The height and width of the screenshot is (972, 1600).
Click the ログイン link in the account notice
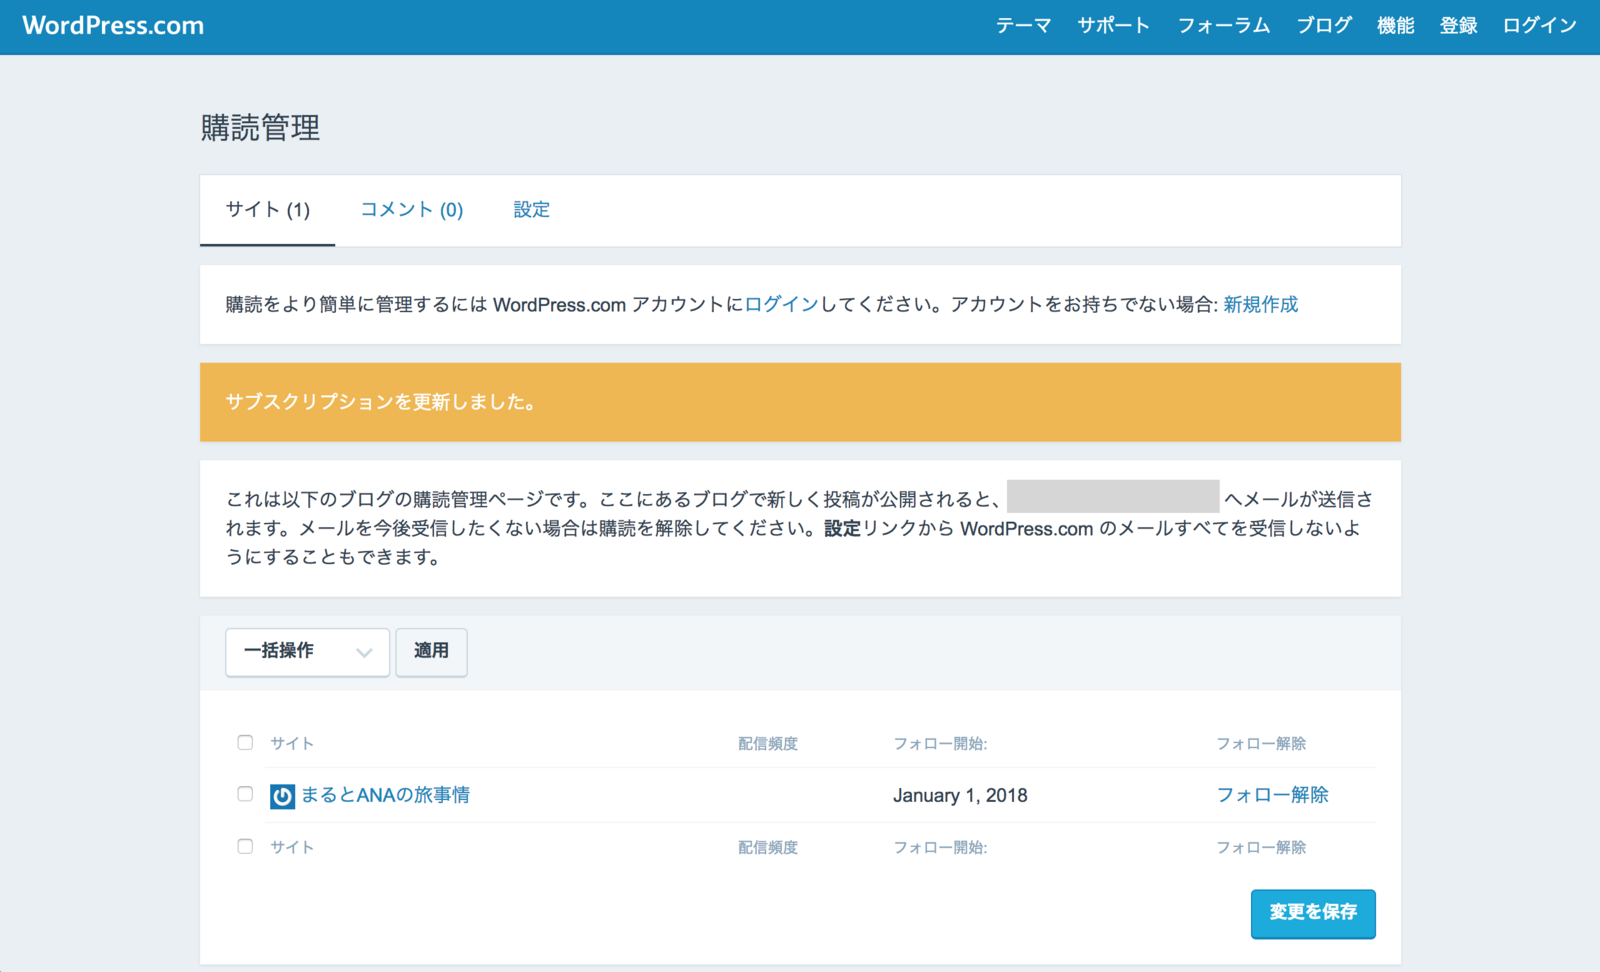pos(782,305)
